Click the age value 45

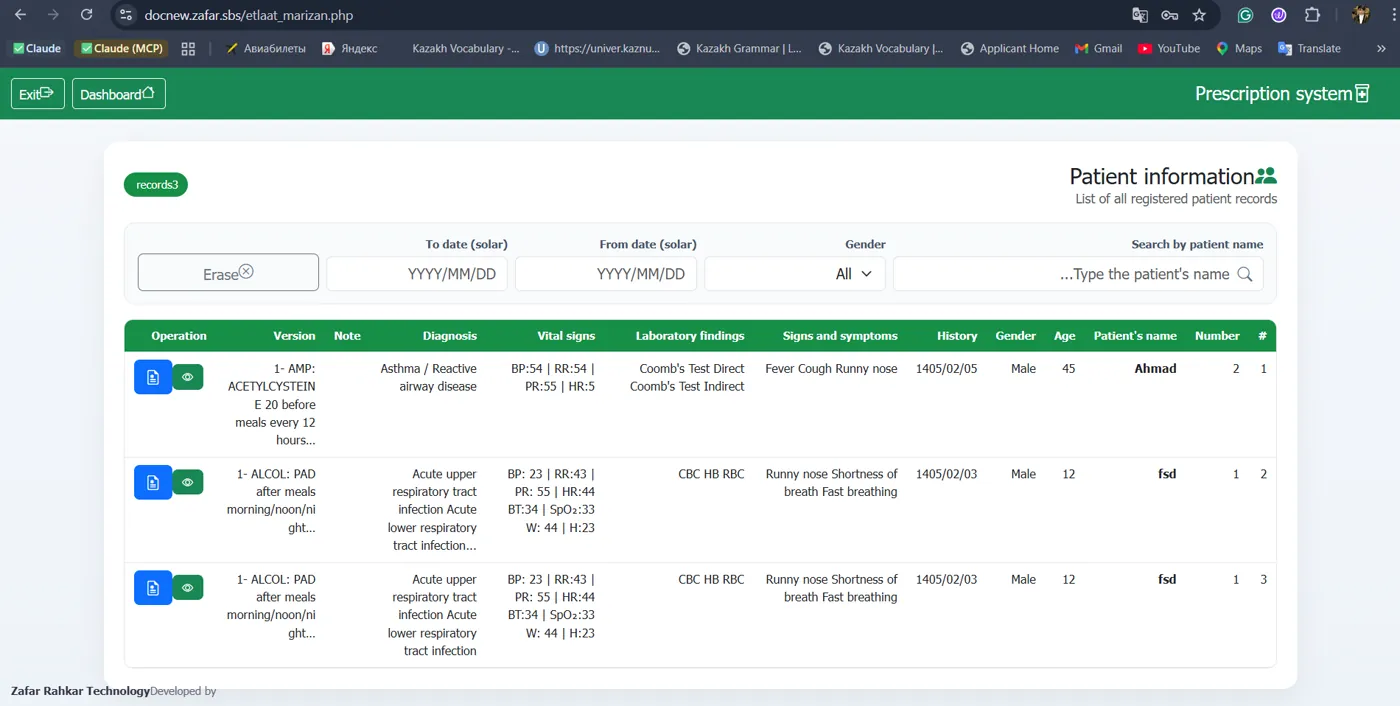click(x=1068, y=369)
